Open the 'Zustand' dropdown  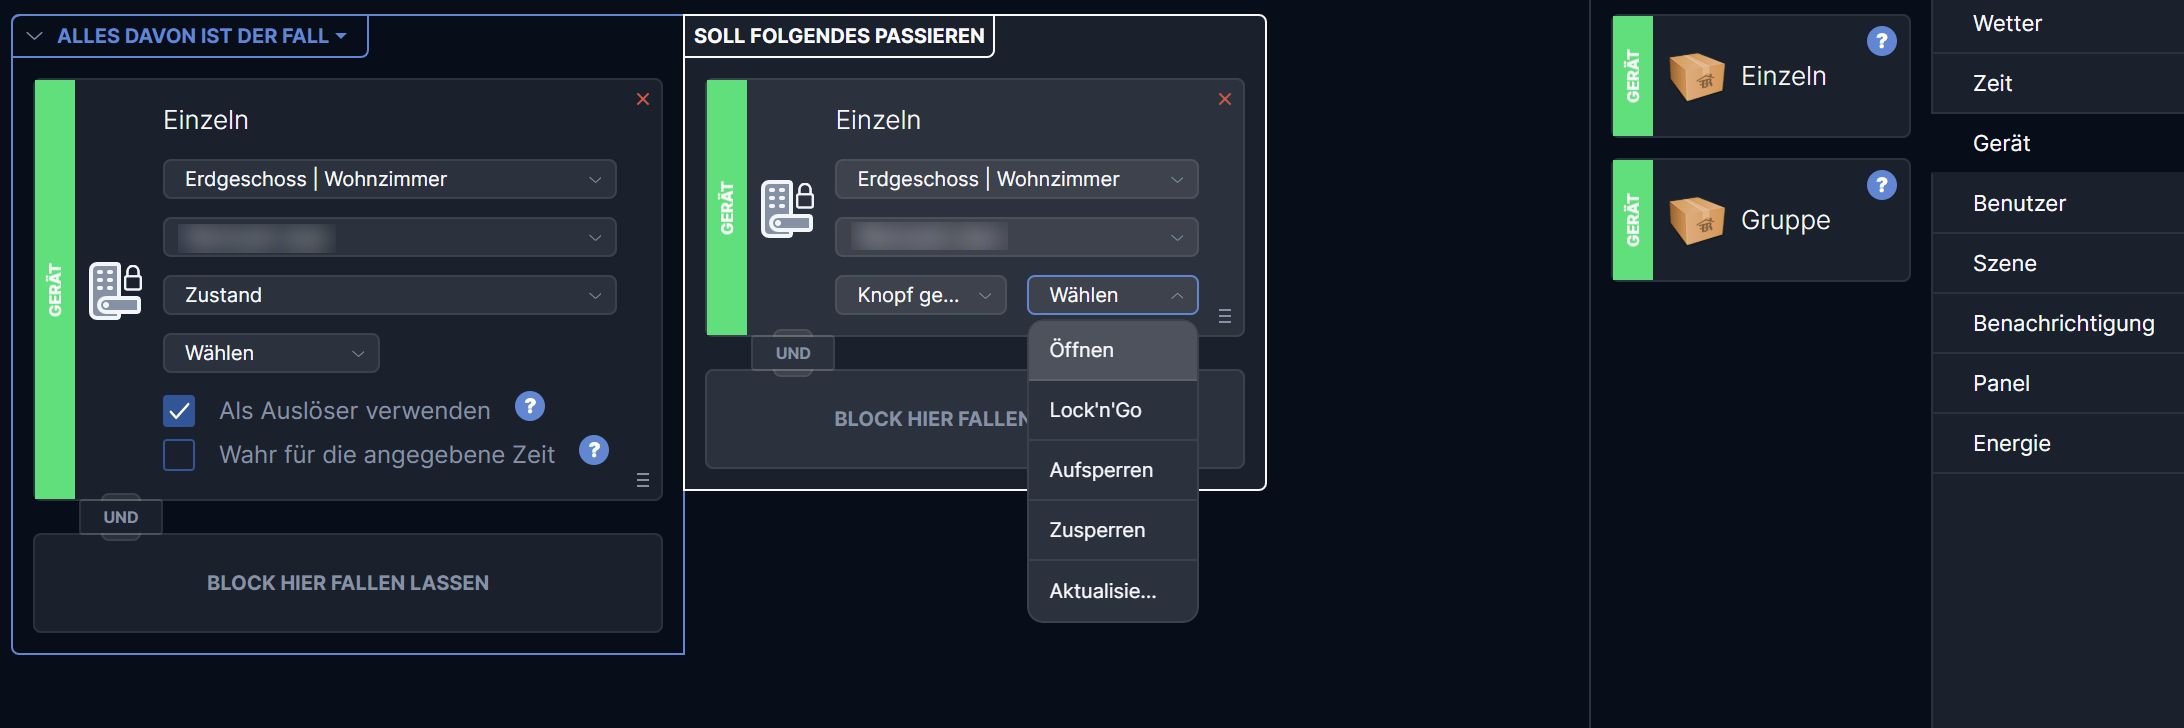coord(390,295)
